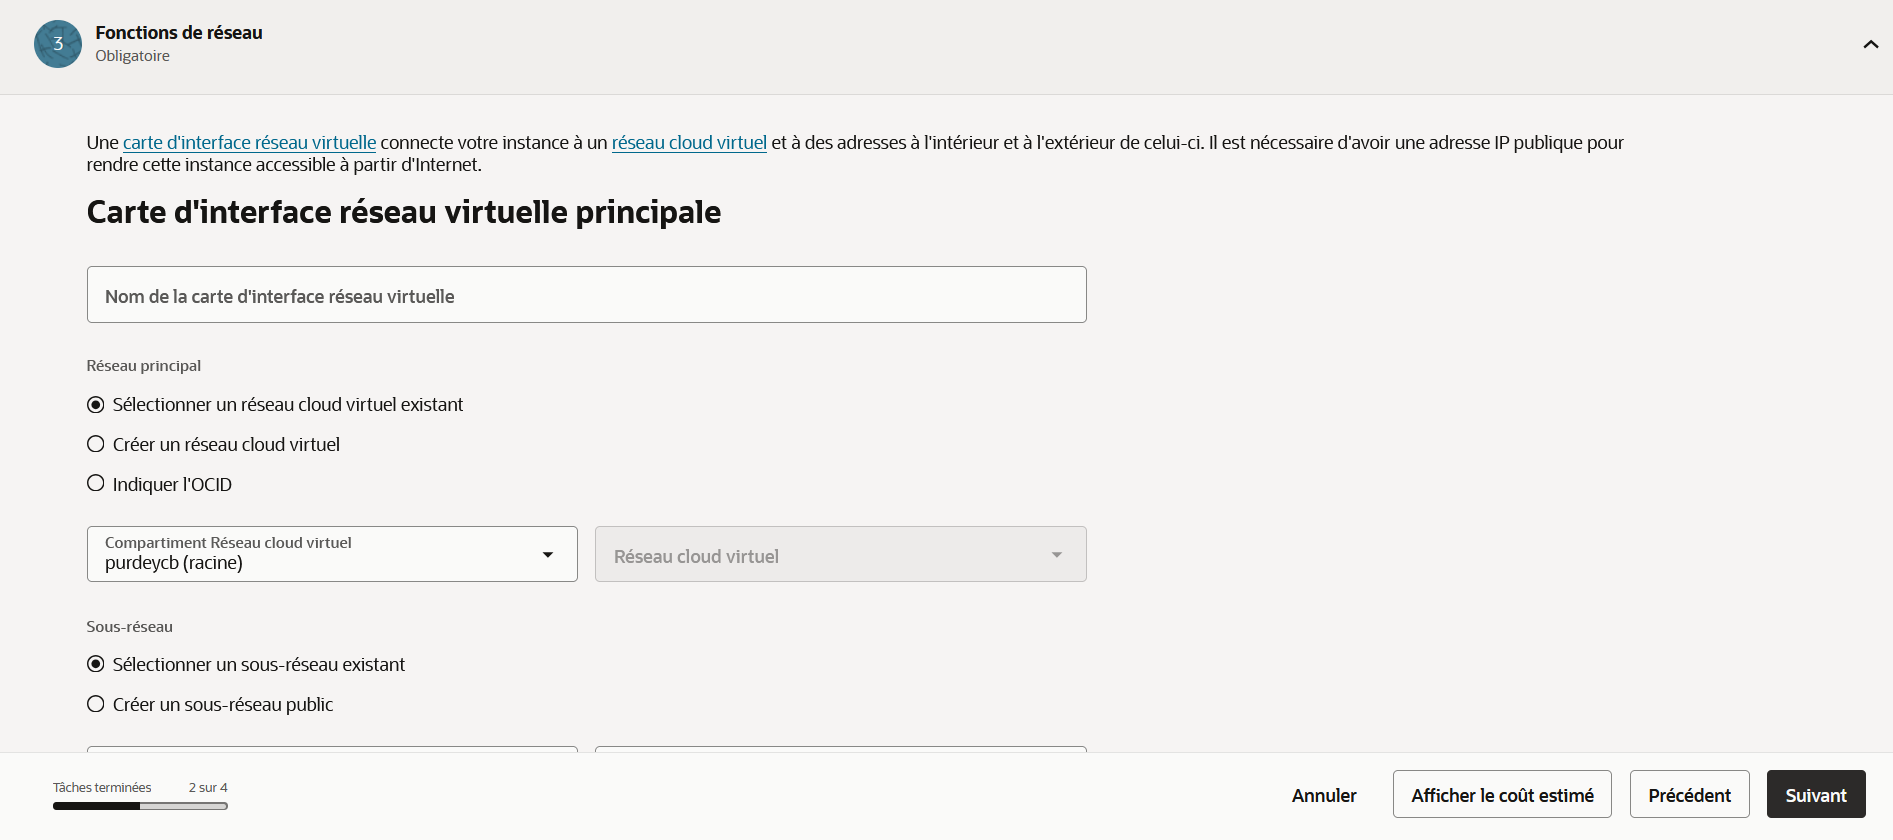The width and height of the screenshot is (1893, 840).
Task: Focus the Nom de la carte d'interface field
Action: [586, 295]
